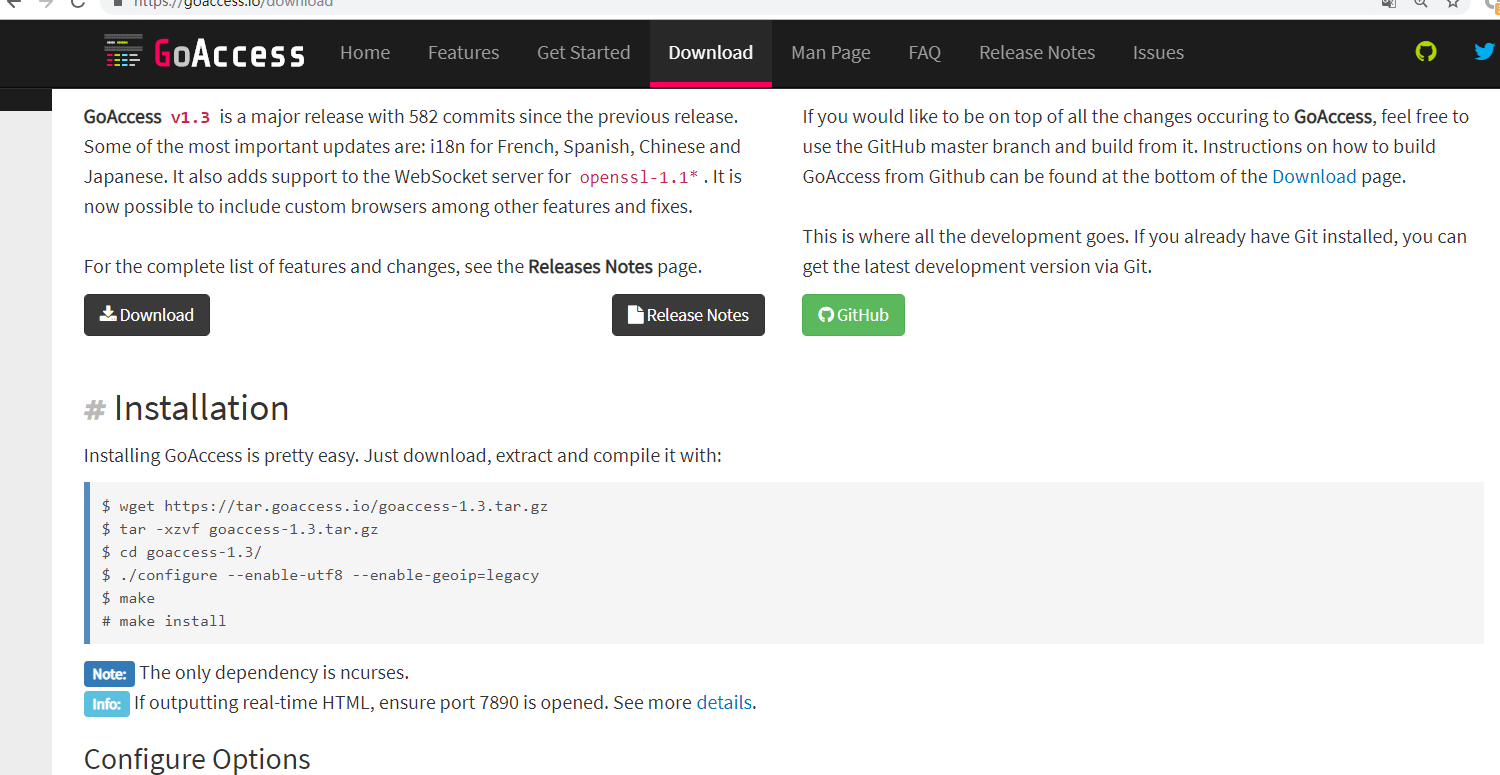This screenshot has height=775, width=1500.
Task: Click the browser reload icon
Action: pyautogui.click(x=77, y=4)
